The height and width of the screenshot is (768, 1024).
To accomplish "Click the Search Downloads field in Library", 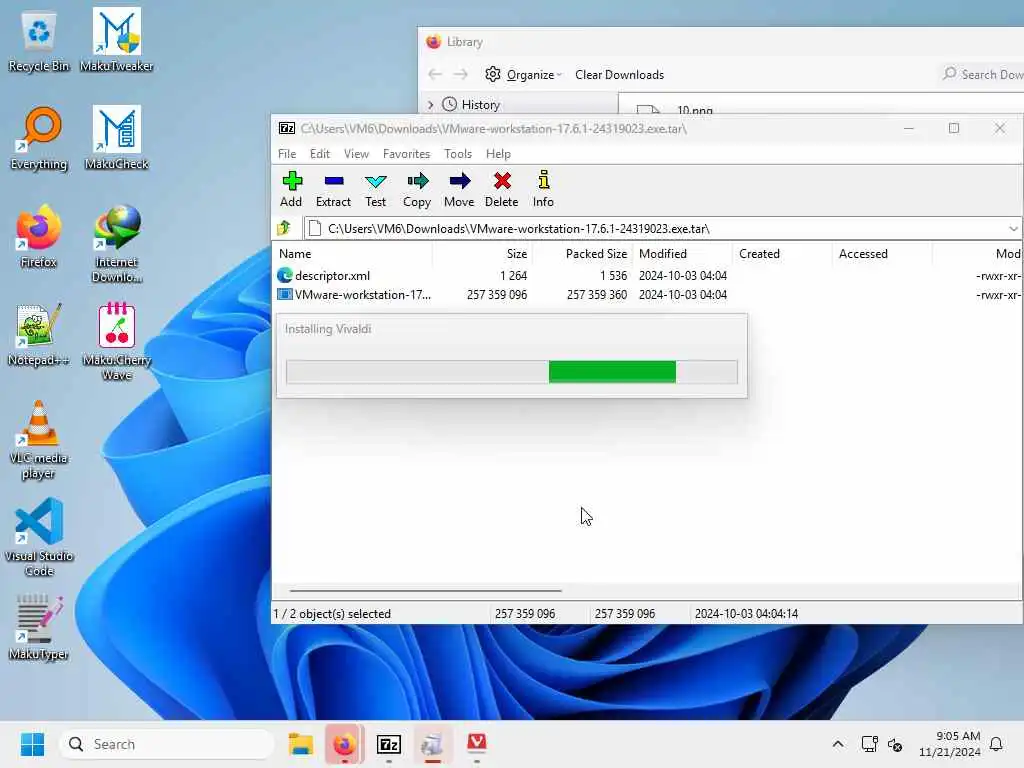I will [982, 74].
